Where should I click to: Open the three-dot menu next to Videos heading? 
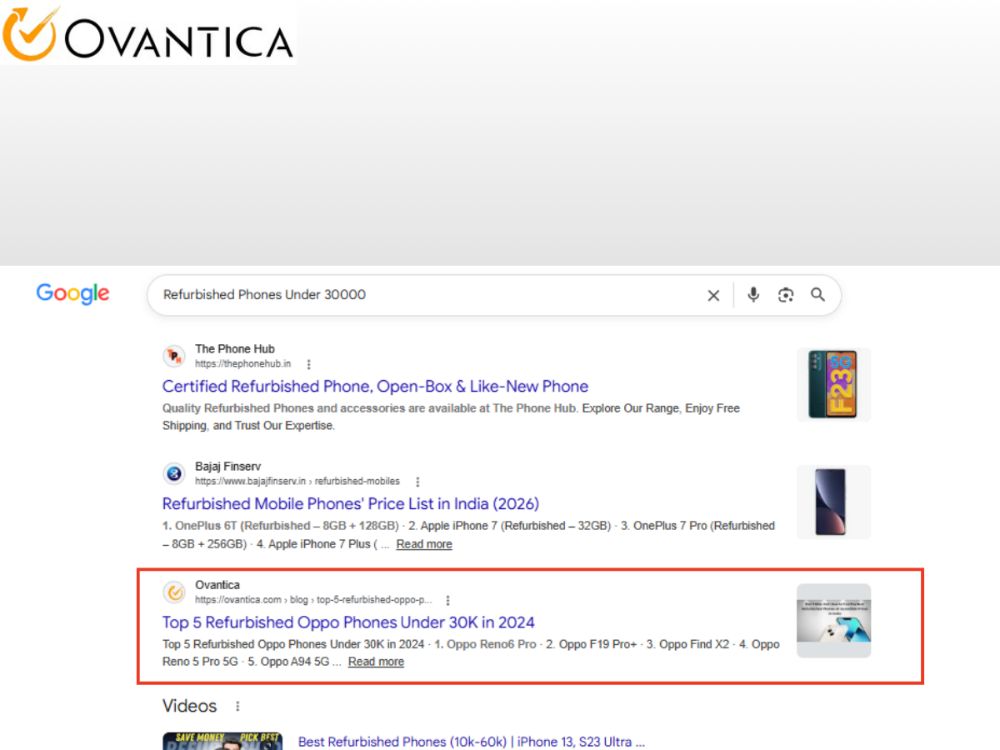click(237, 706)
